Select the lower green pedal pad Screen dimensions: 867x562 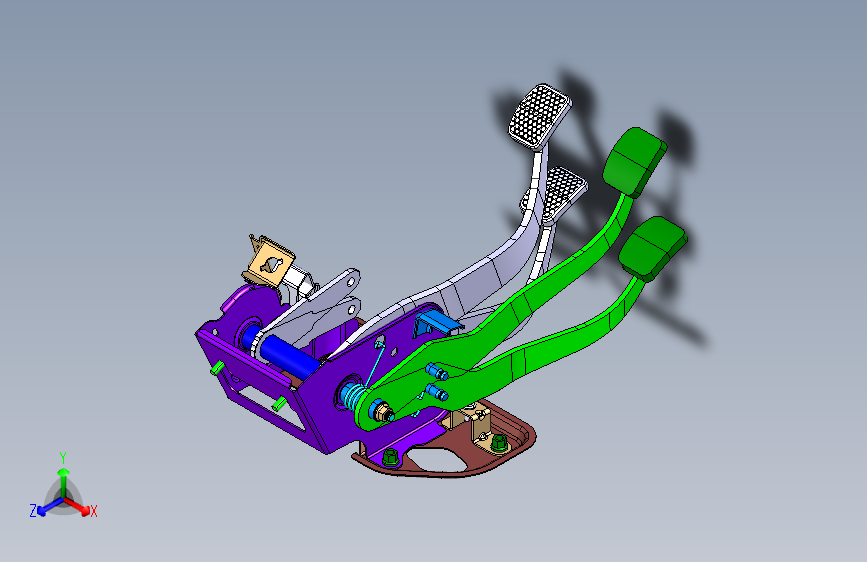(652, 248)
